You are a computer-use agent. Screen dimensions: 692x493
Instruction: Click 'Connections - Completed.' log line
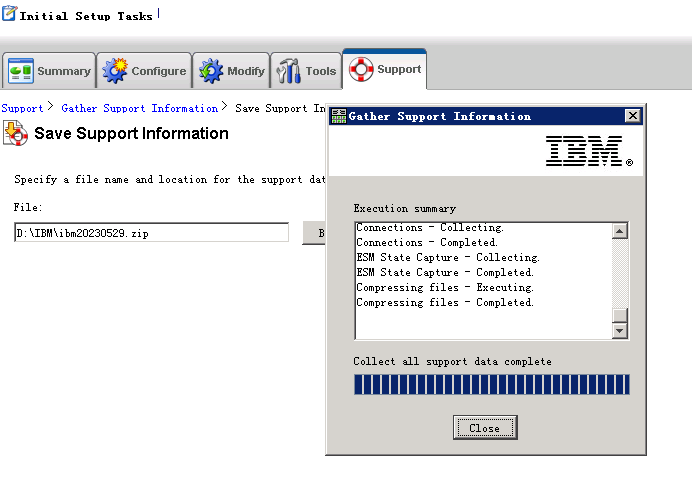tap(427, 242)
